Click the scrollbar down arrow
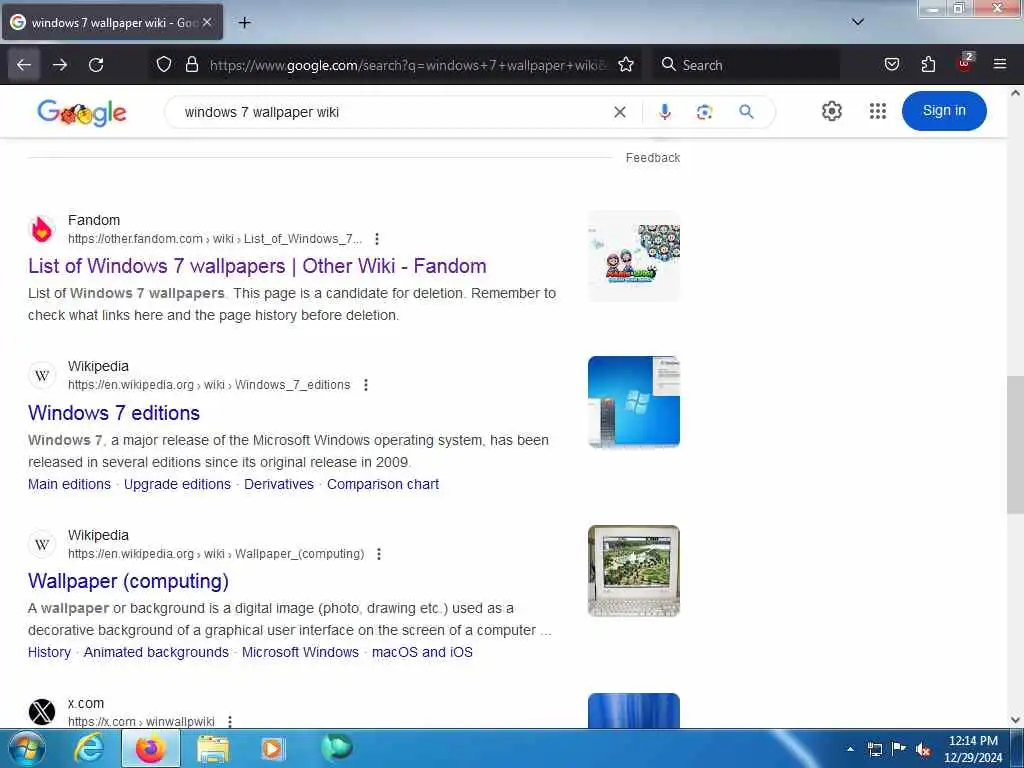This screenshot has width=1024, height=768. click(1015, 720)
